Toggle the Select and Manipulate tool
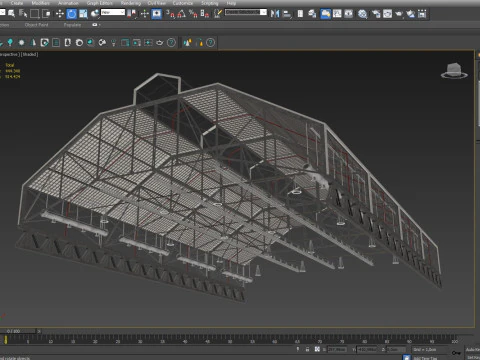Image resolution: width=480 pixels, height=360 pixels. click(x=144, y=14)
